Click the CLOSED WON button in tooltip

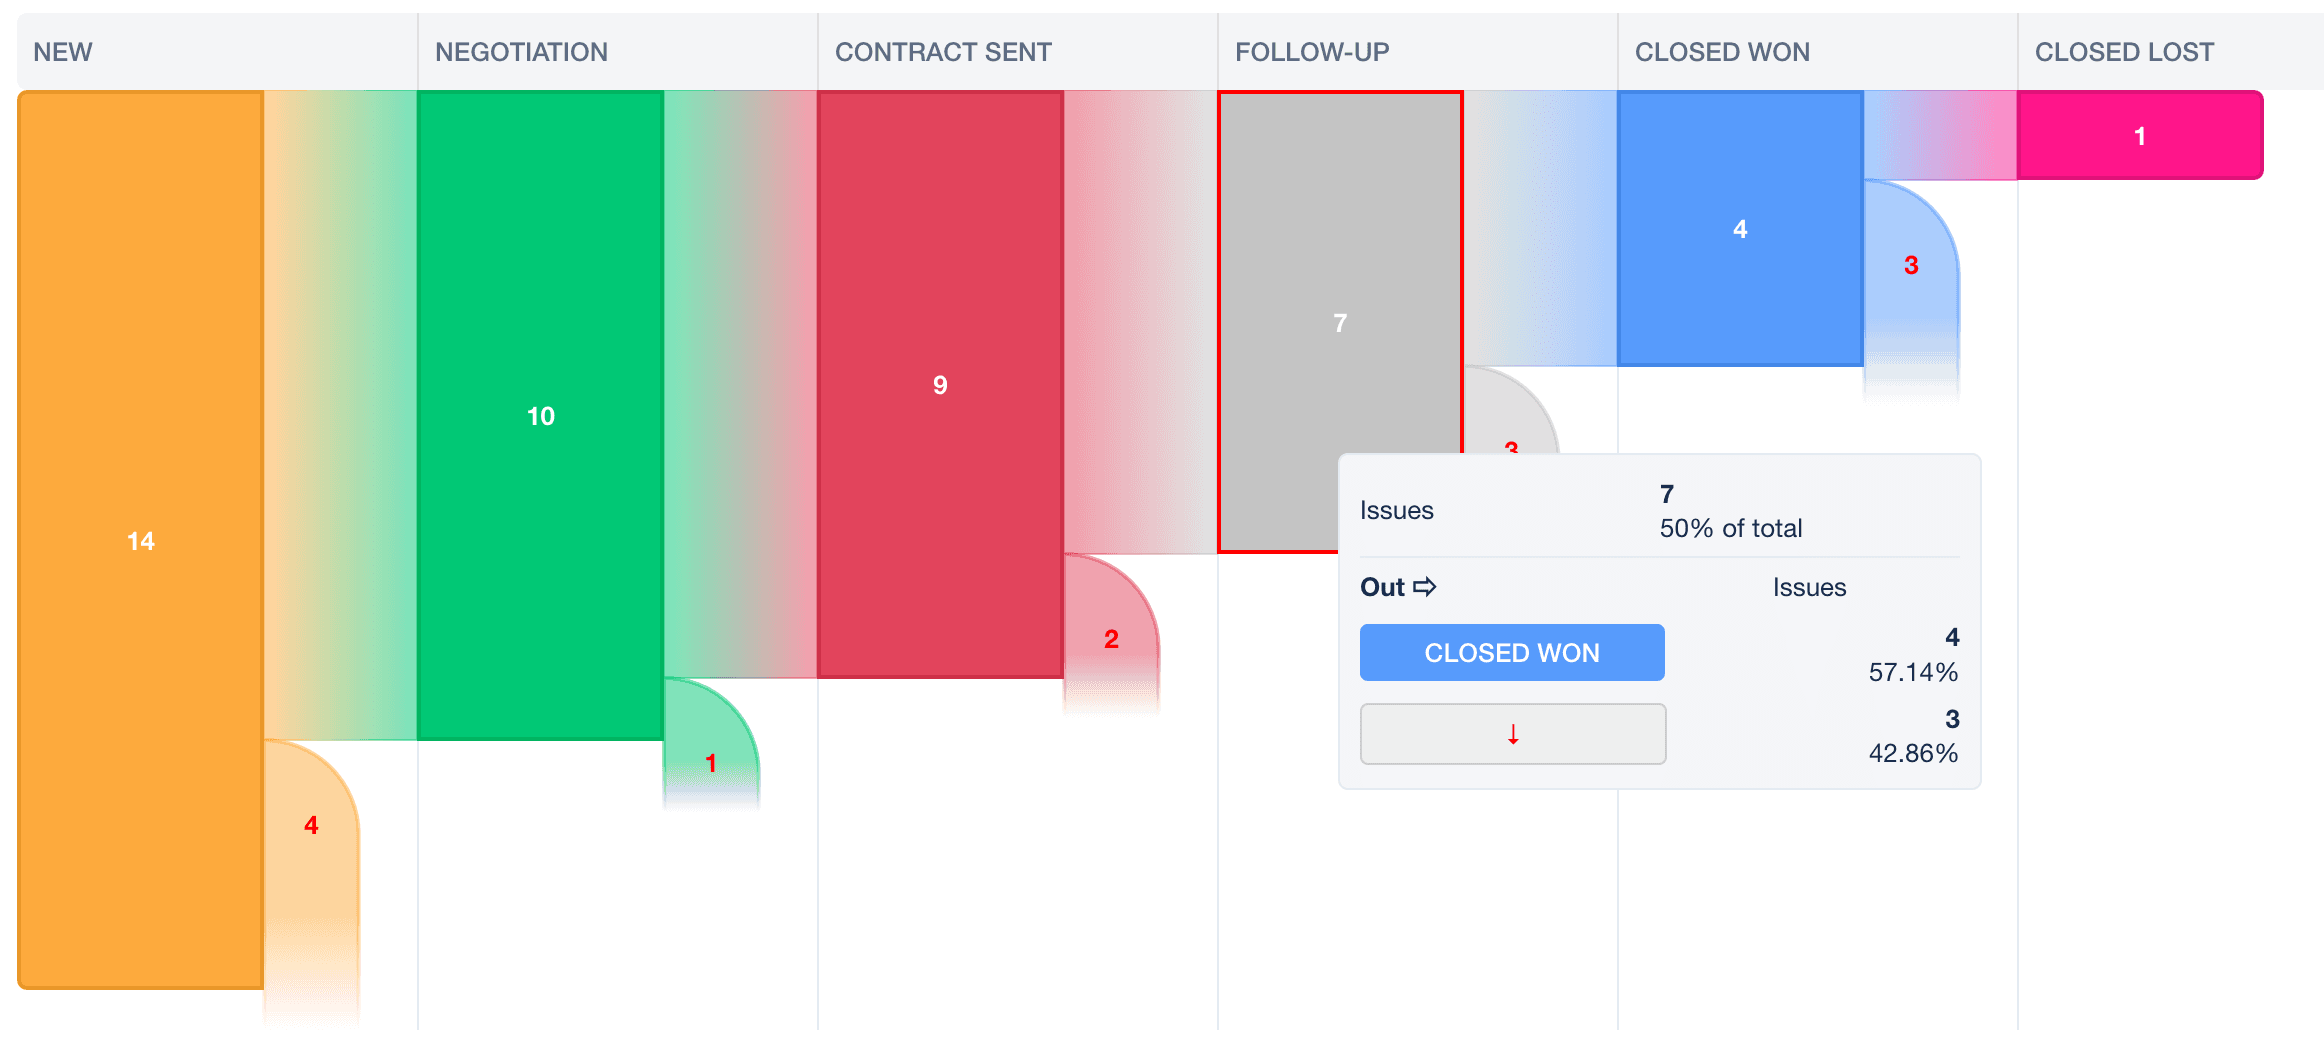(1512, 653)
